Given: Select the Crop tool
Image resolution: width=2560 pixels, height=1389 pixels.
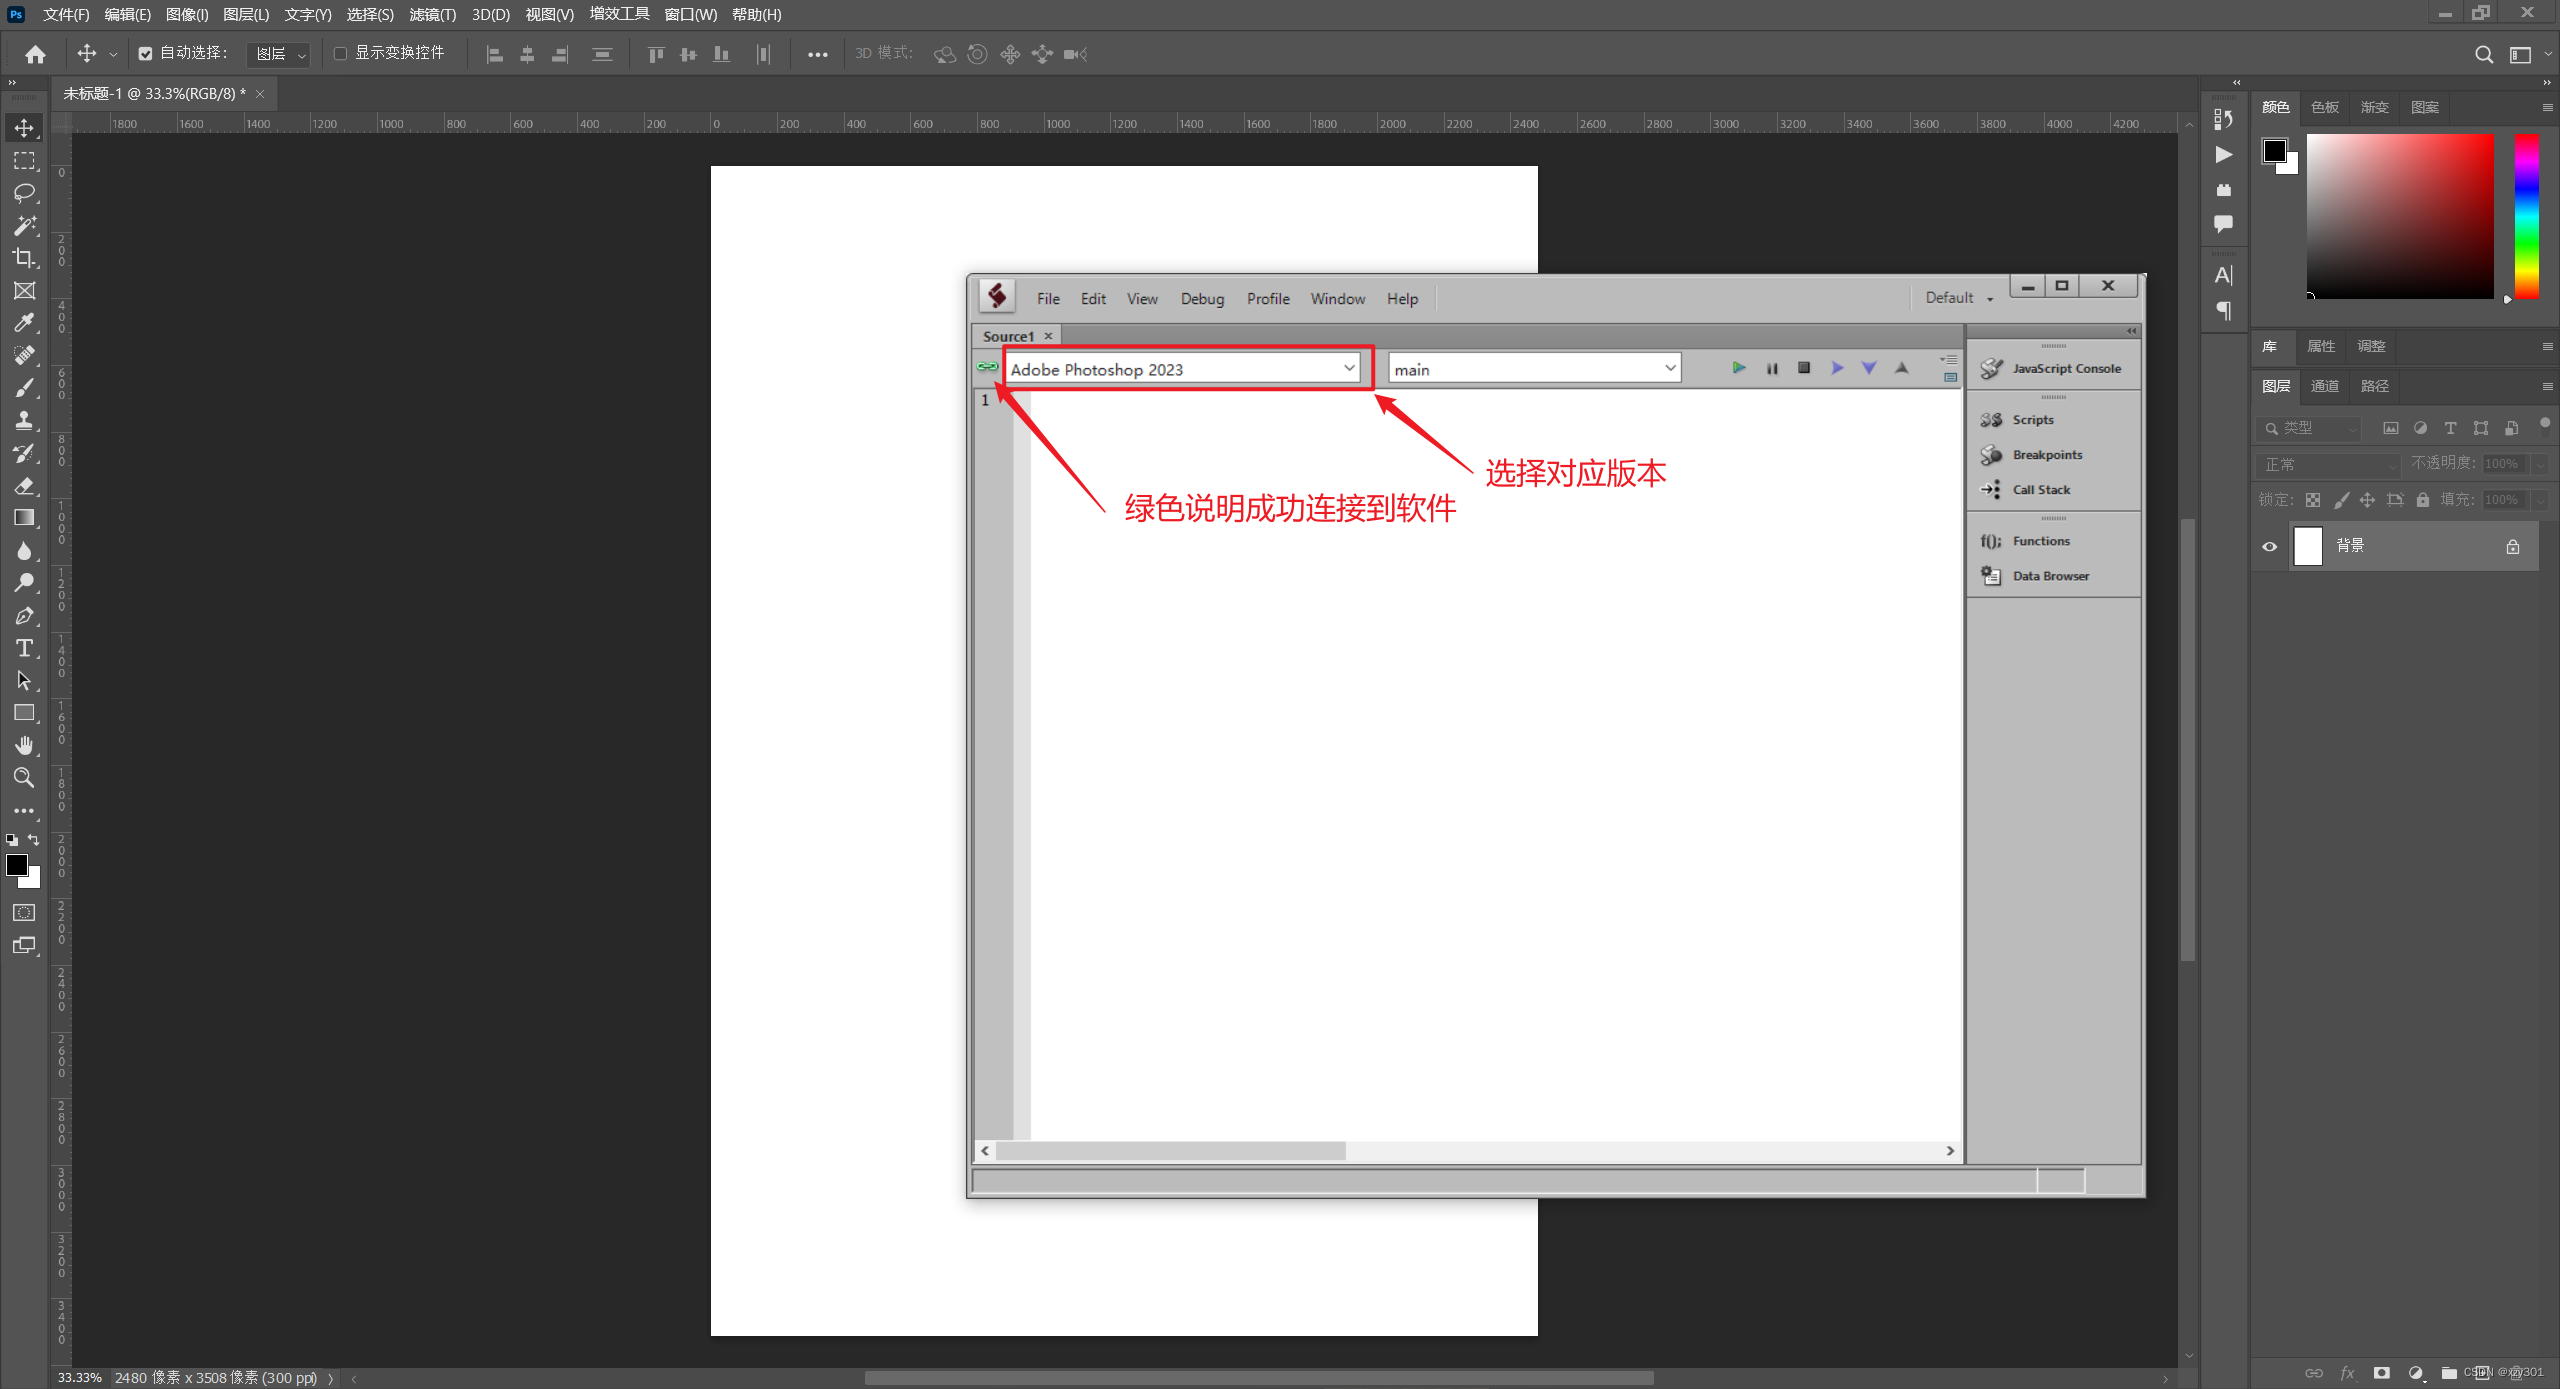Looking at the screenshot, I should coord(24,258).
